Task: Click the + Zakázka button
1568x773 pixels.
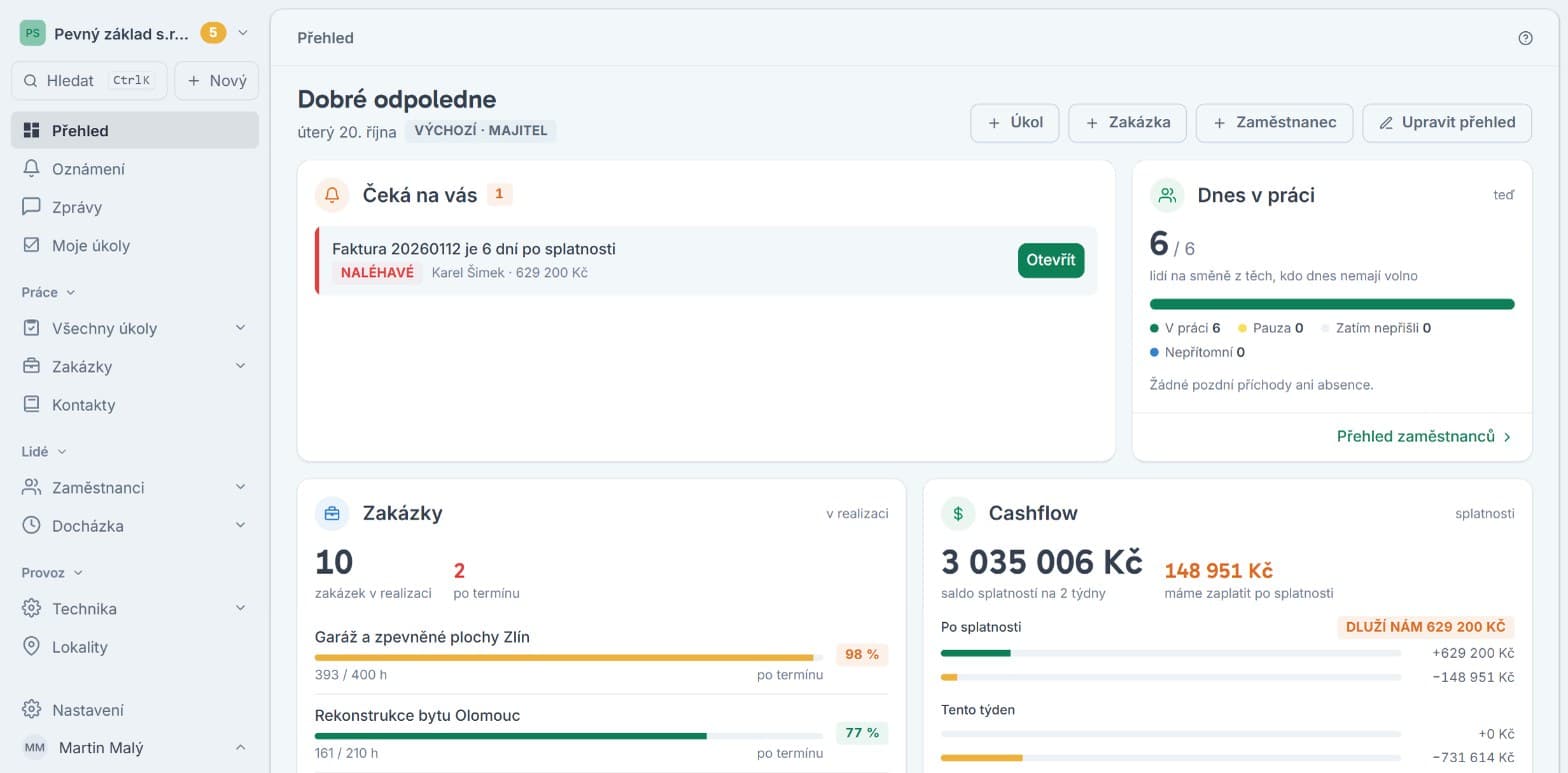Action: [1127, 123]
